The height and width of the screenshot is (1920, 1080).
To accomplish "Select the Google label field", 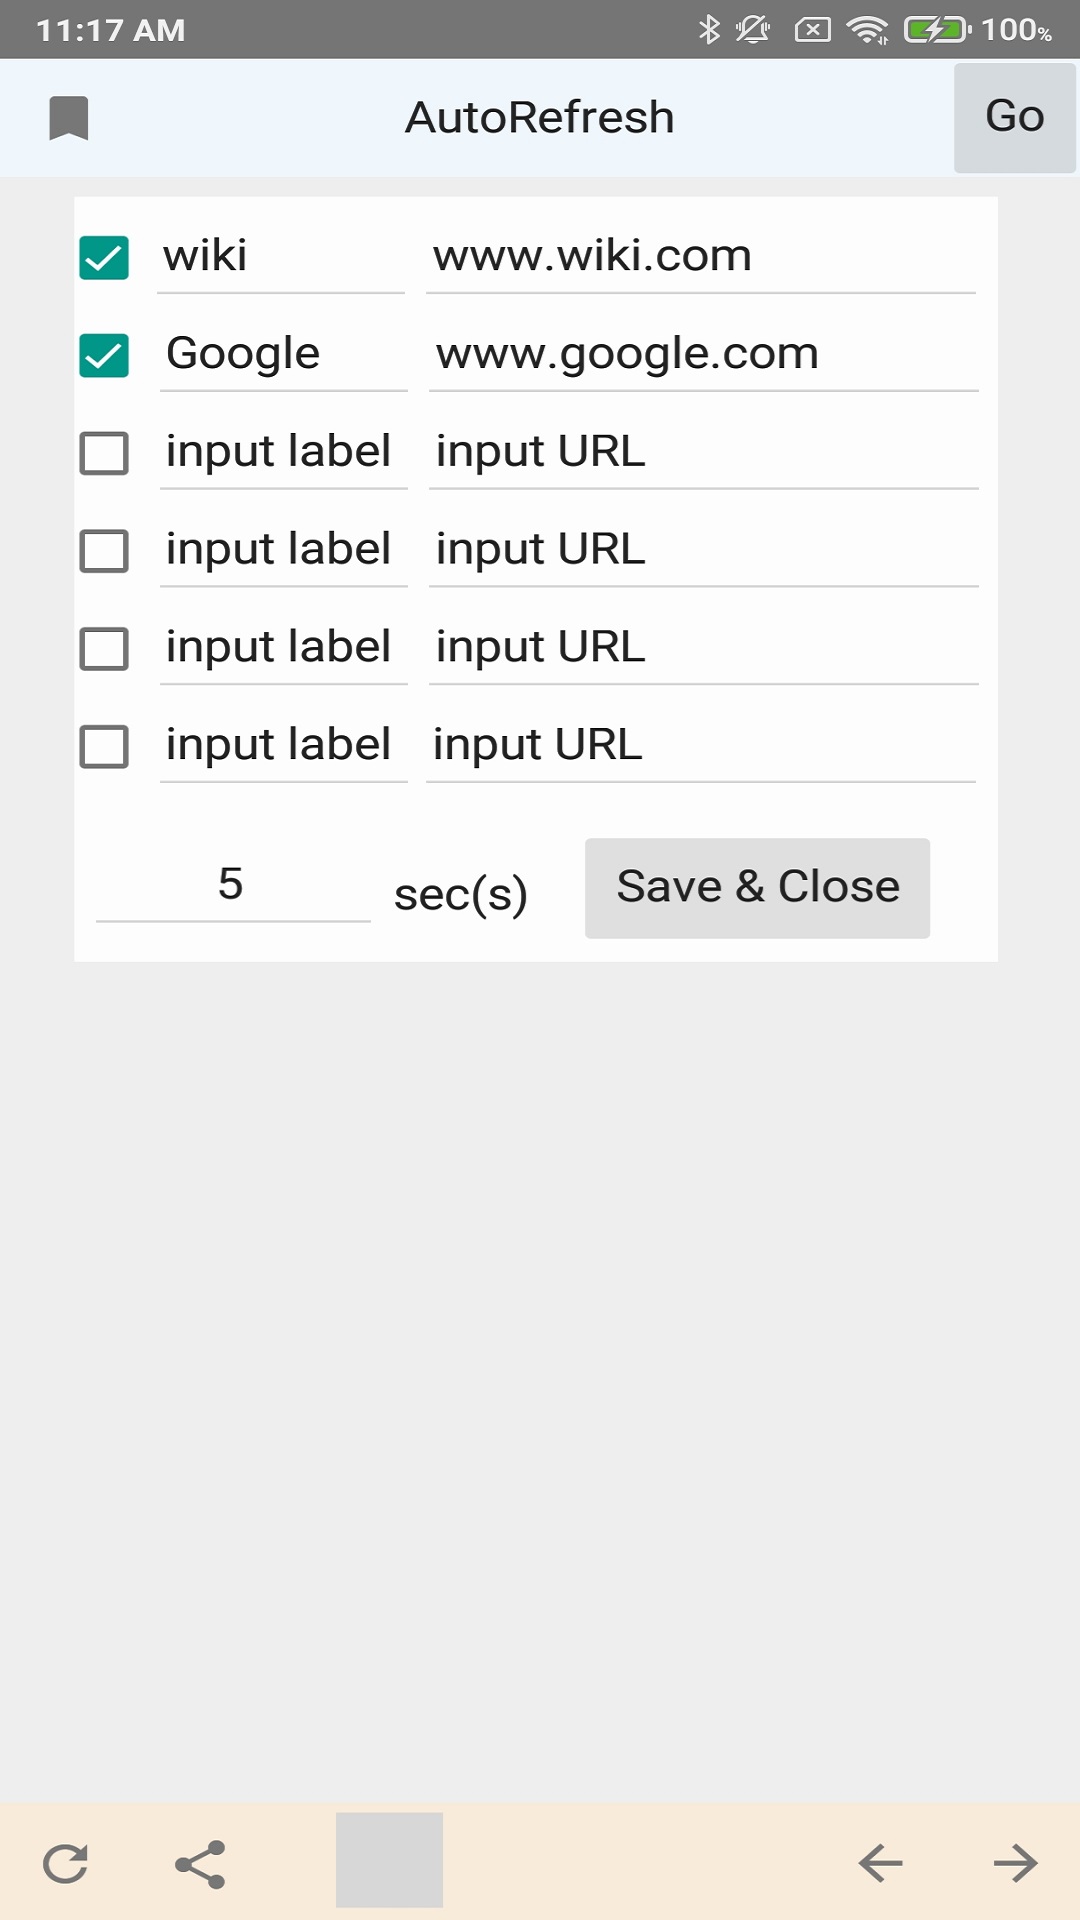I will 284,354.
